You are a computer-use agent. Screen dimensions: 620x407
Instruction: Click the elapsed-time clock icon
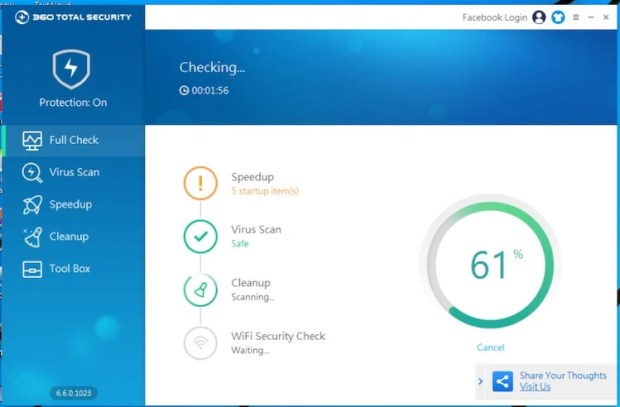click(x=184, y=90)
